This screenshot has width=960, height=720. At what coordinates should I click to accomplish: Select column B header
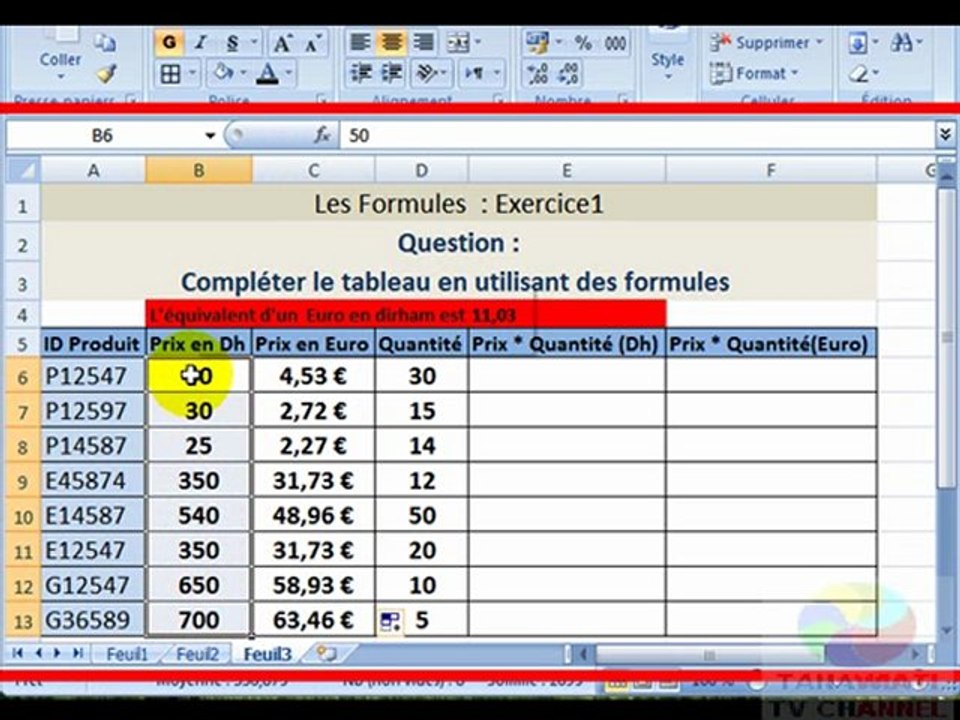(x=199, y=170)
